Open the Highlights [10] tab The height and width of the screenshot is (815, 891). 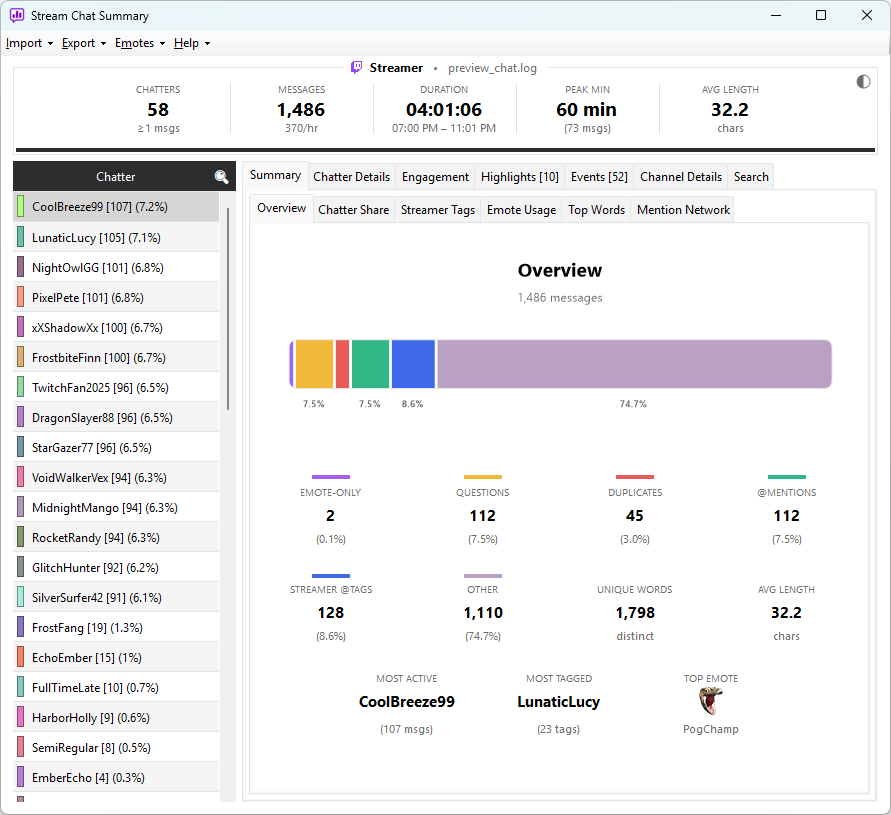(x=519, y=177)
